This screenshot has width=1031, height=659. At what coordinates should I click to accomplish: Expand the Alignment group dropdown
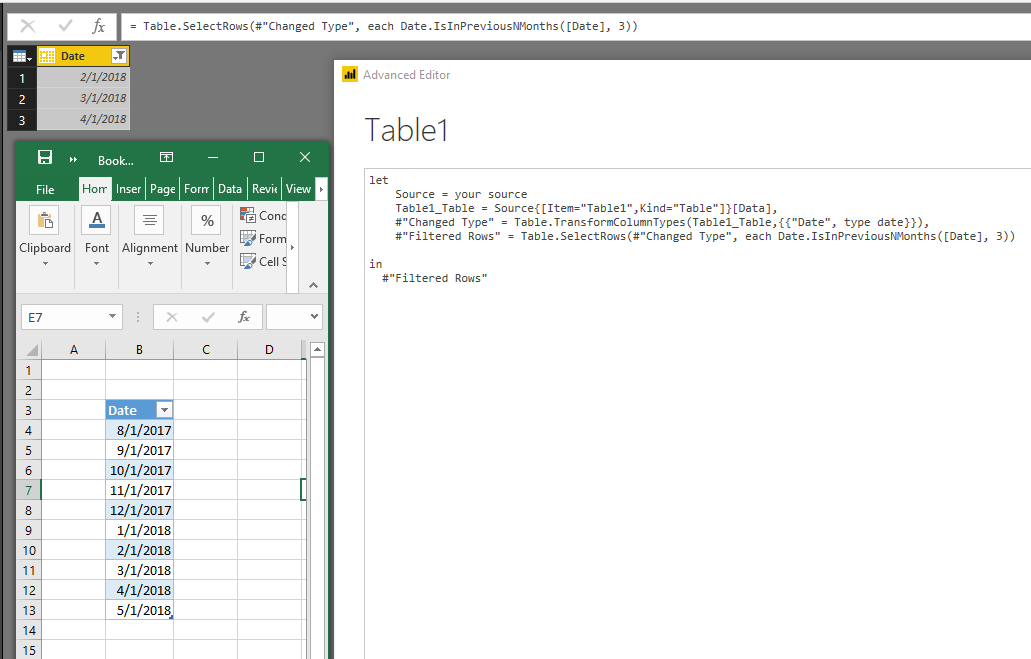tap(150, 264)
